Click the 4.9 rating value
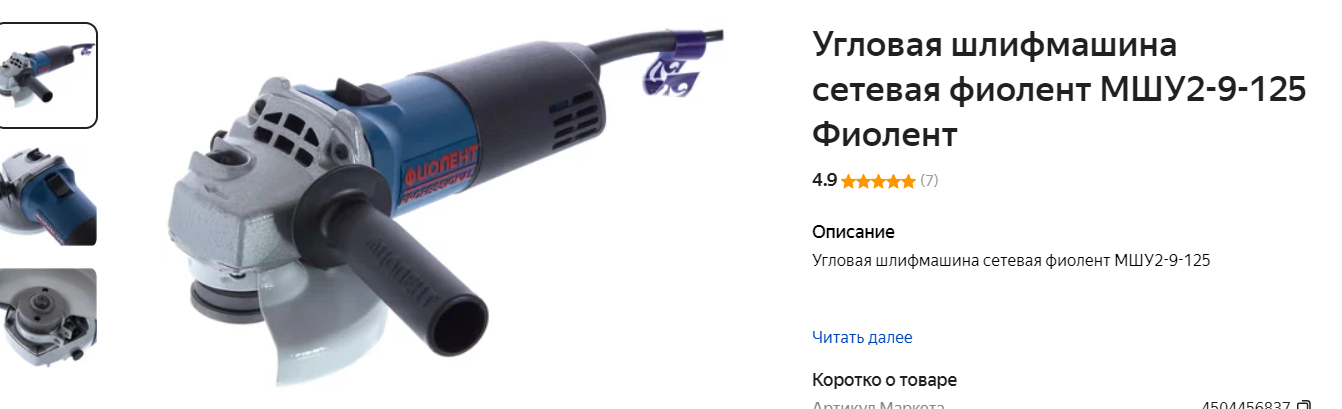The width and height of the screenshot is (1342, 409). tap(824, 181)
